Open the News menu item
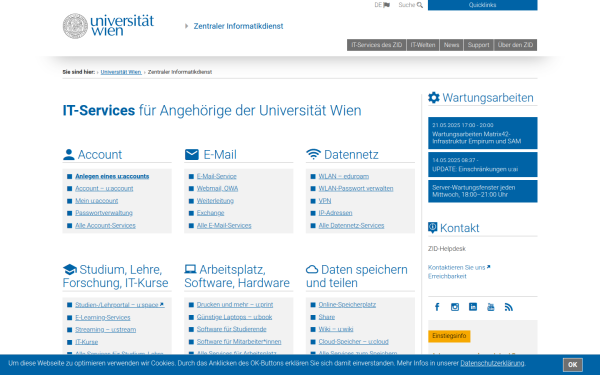This screenshot has height=375, width=600. (452, 45)
